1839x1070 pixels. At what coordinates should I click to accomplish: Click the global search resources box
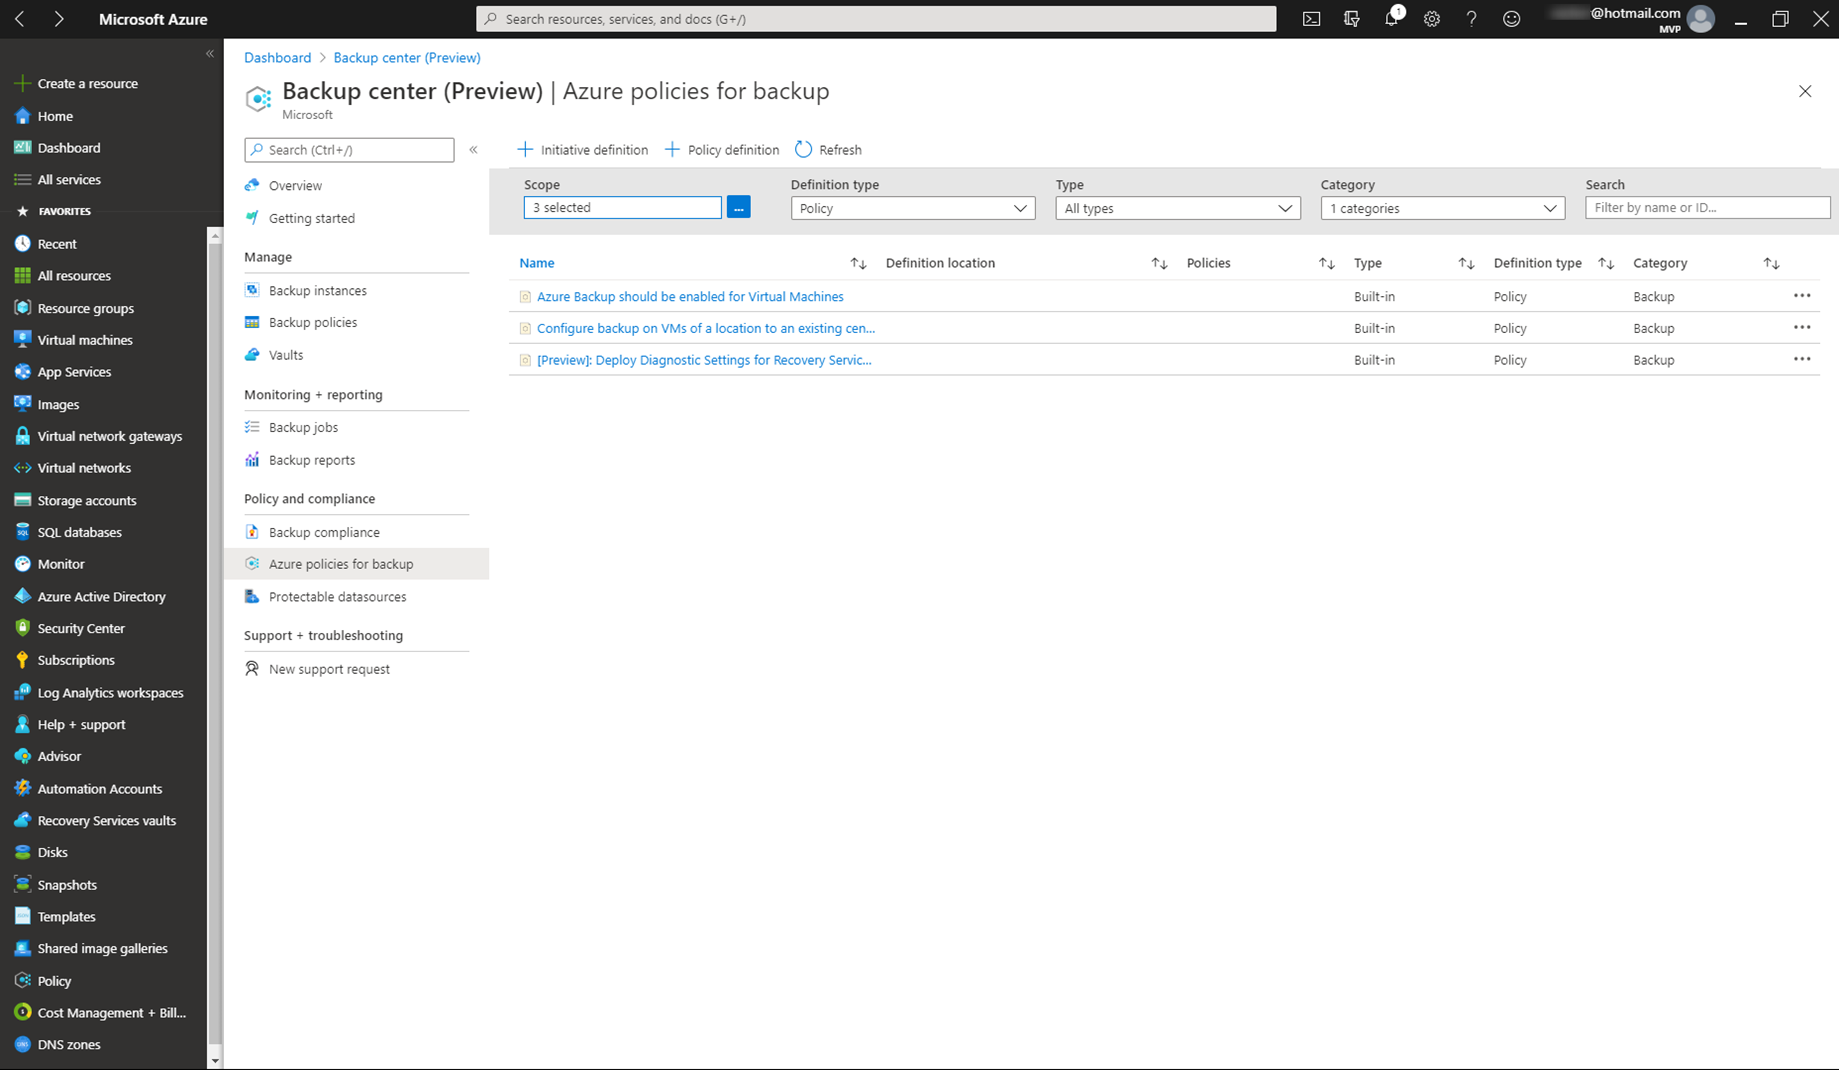click(x=876, y=19)
